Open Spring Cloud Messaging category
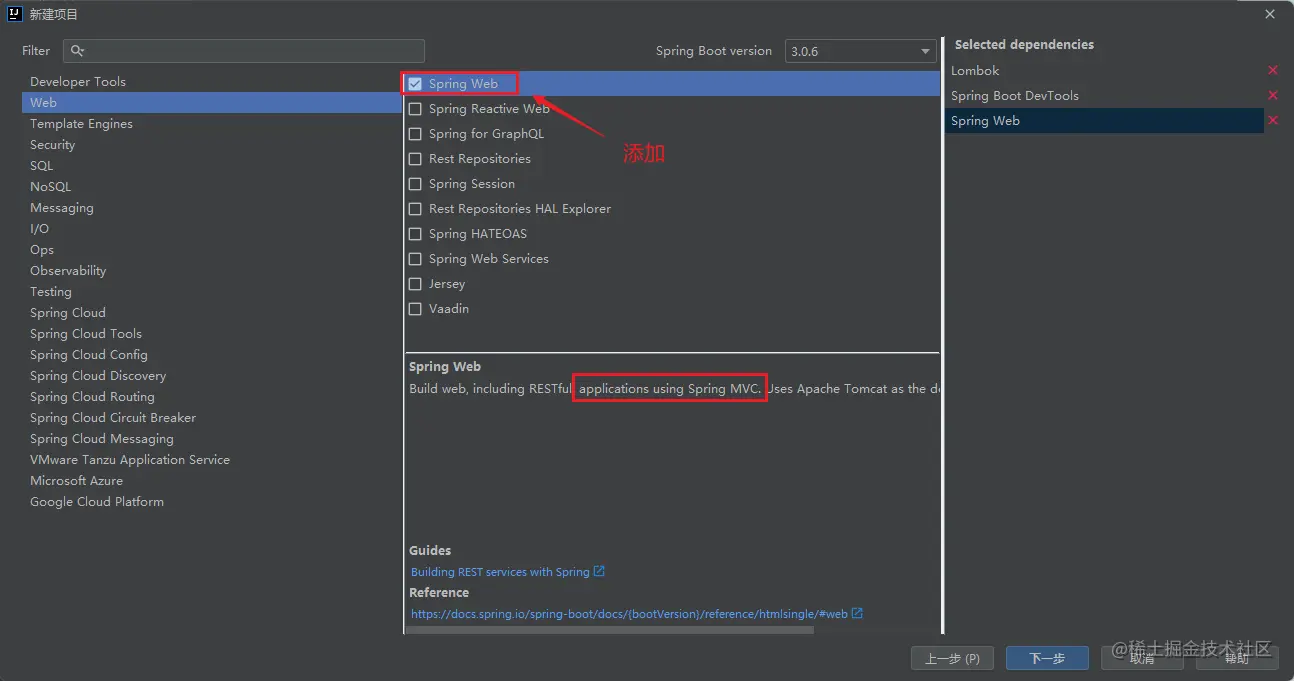1294x681 pixels. click(211, 439)
